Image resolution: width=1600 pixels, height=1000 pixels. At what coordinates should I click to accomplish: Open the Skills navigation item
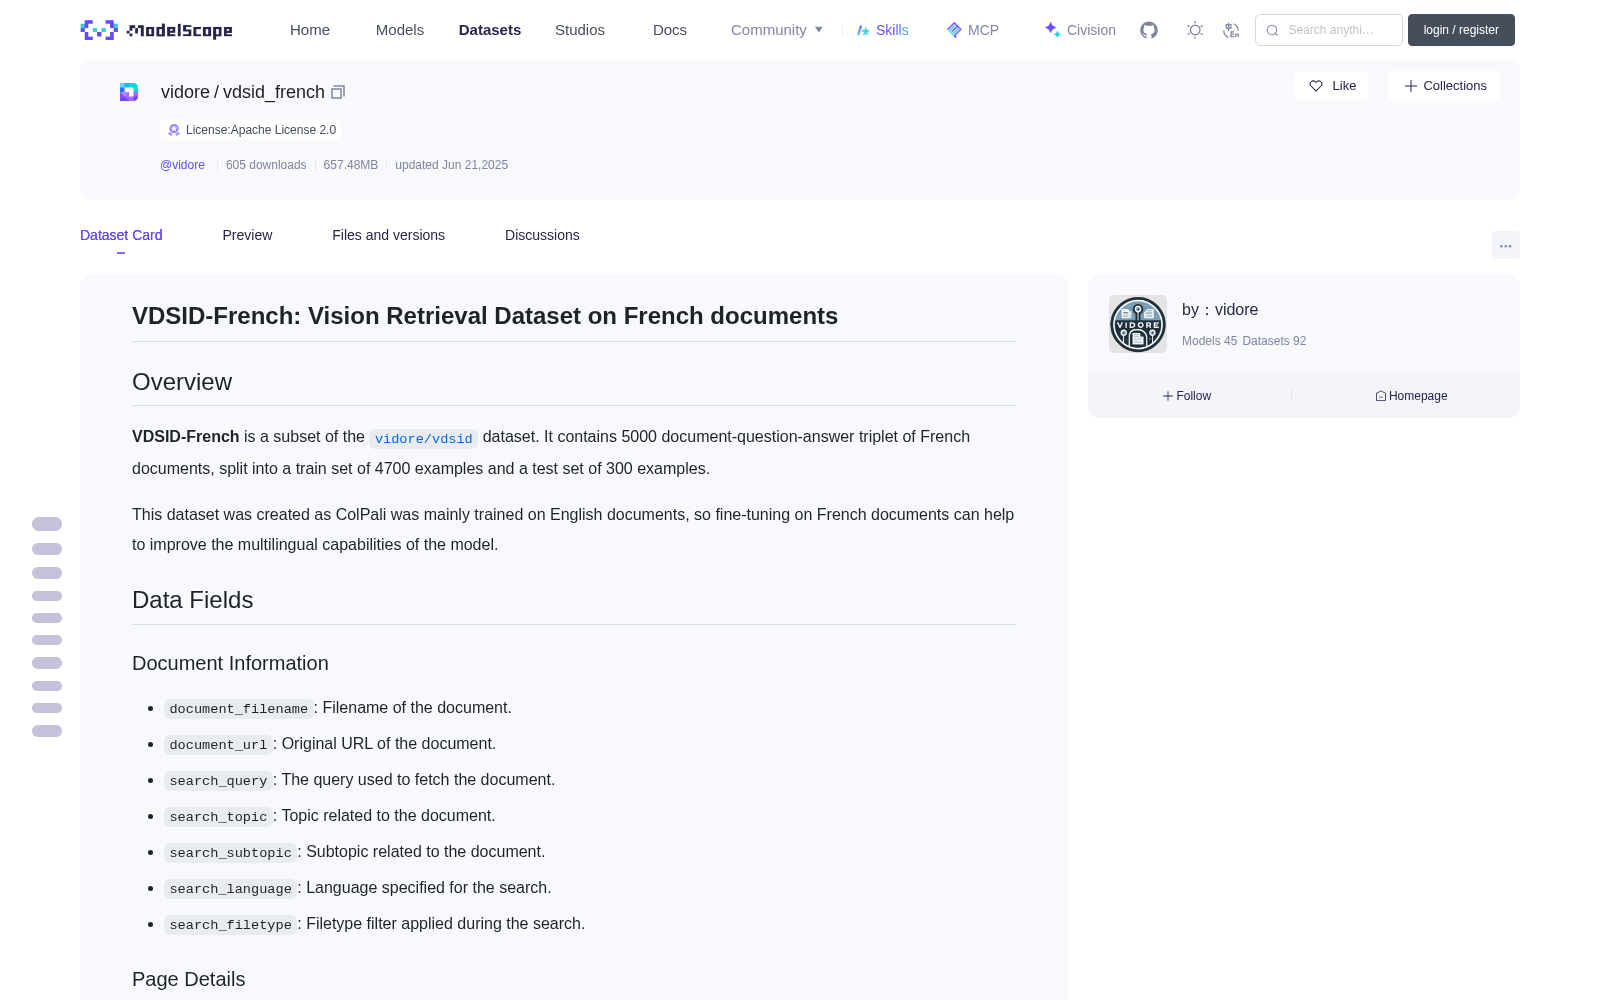click(882, 30)
